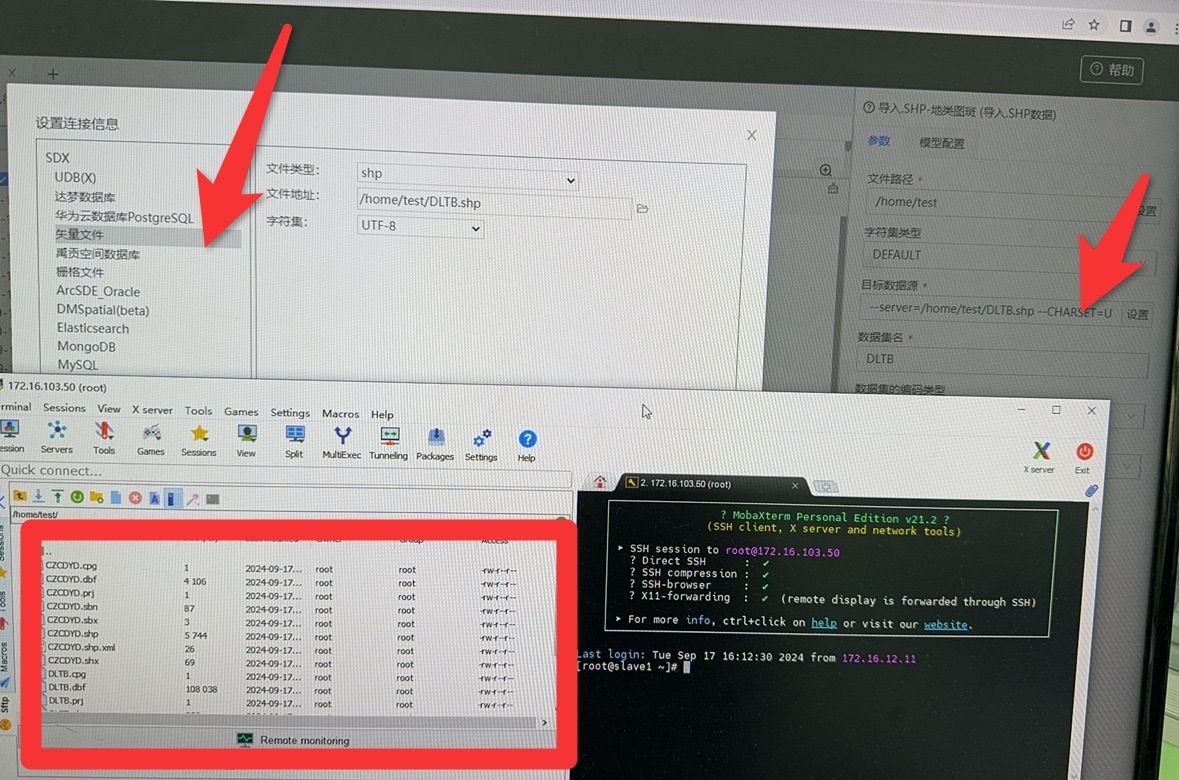The image size is (1179, 780).
Task: Select UDB(X) in the datasource list
Action: [x=75, y=178]
